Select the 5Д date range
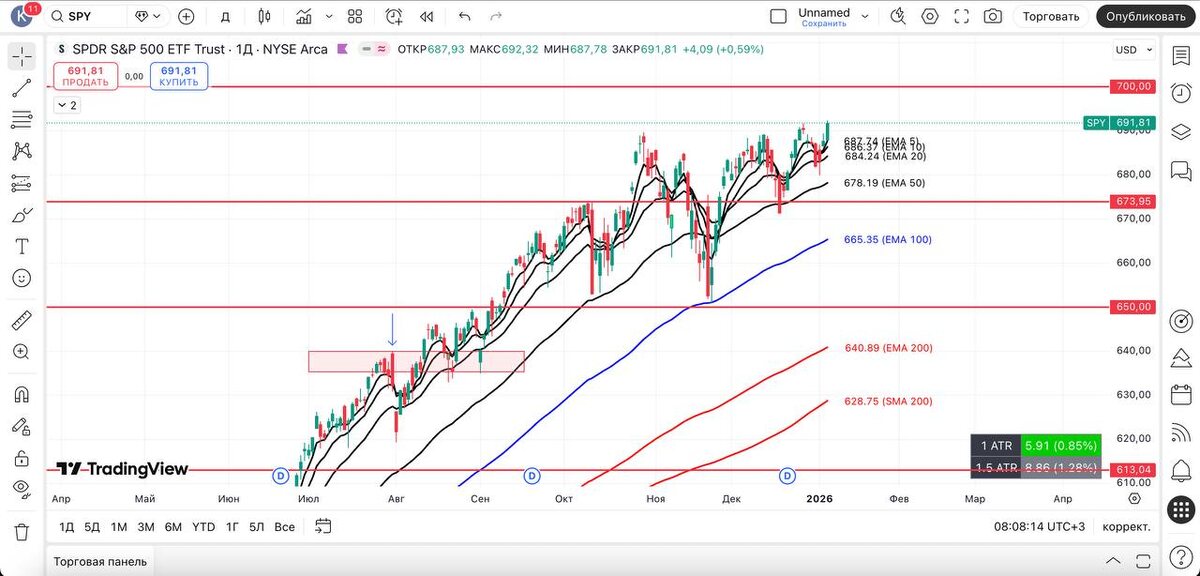 [92, 526]
